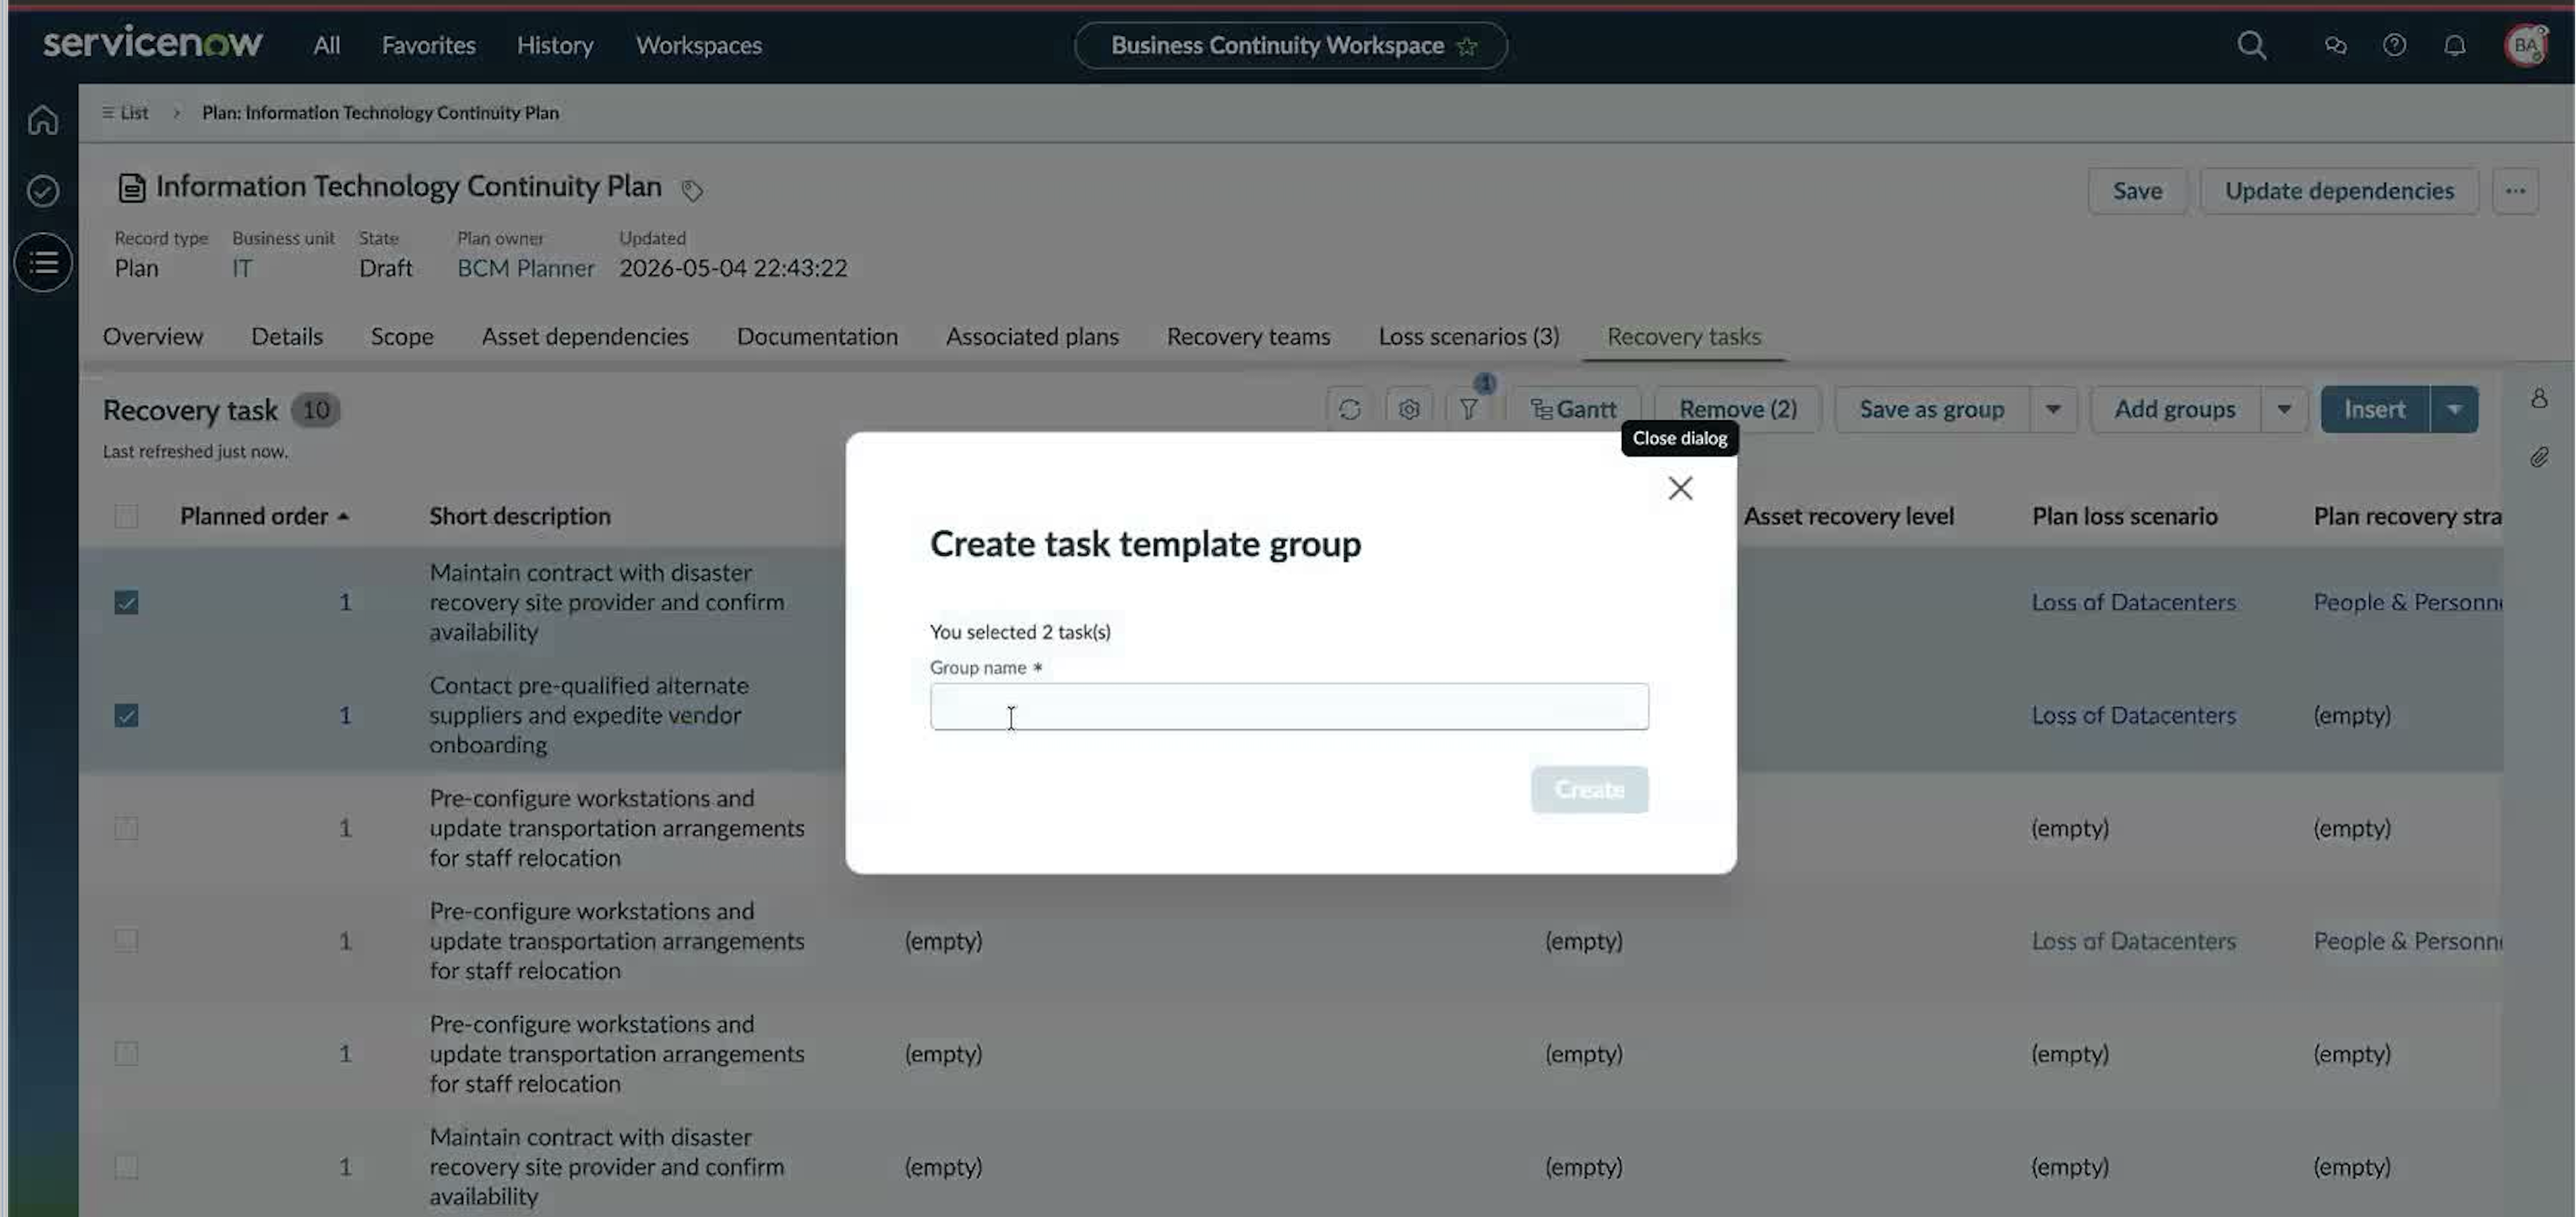Check the last Maintain contract row checkbox
Screen dimensions: 2576x1217
click(126, 1167)
